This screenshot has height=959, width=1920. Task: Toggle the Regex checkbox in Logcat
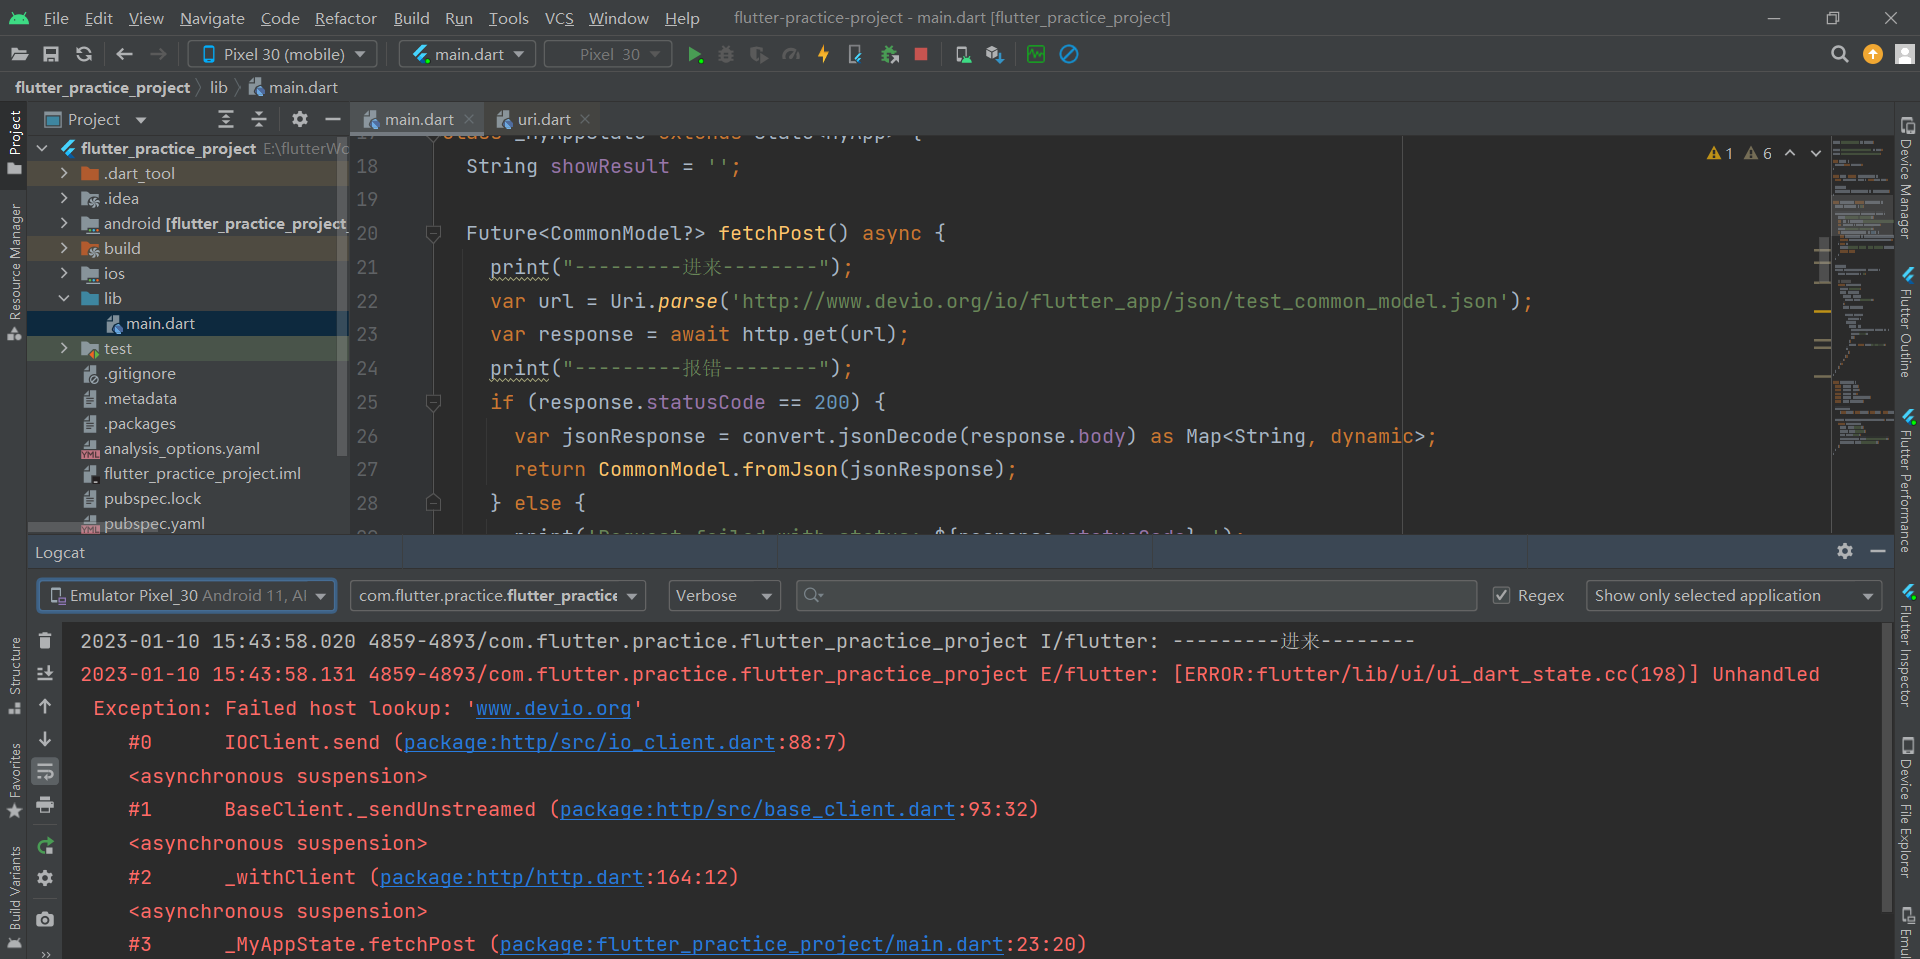coord(1501,595)
